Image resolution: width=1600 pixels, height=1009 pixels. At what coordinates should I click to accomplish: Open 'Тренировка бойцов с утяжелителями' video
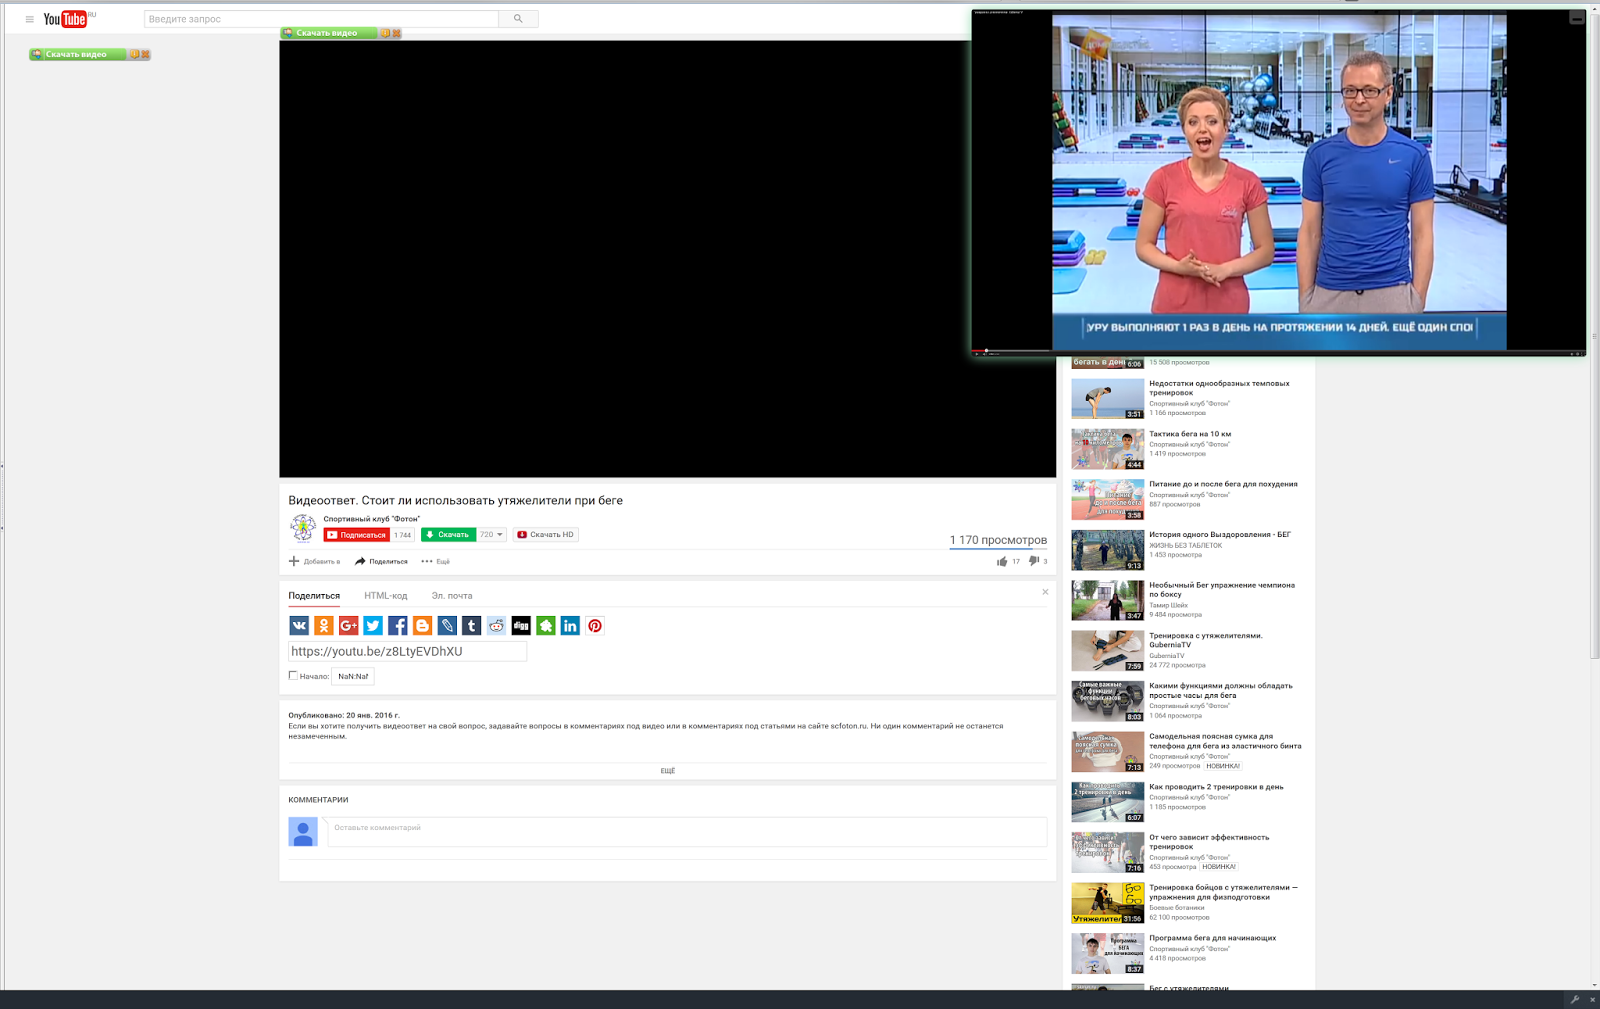click(1223, 892)
